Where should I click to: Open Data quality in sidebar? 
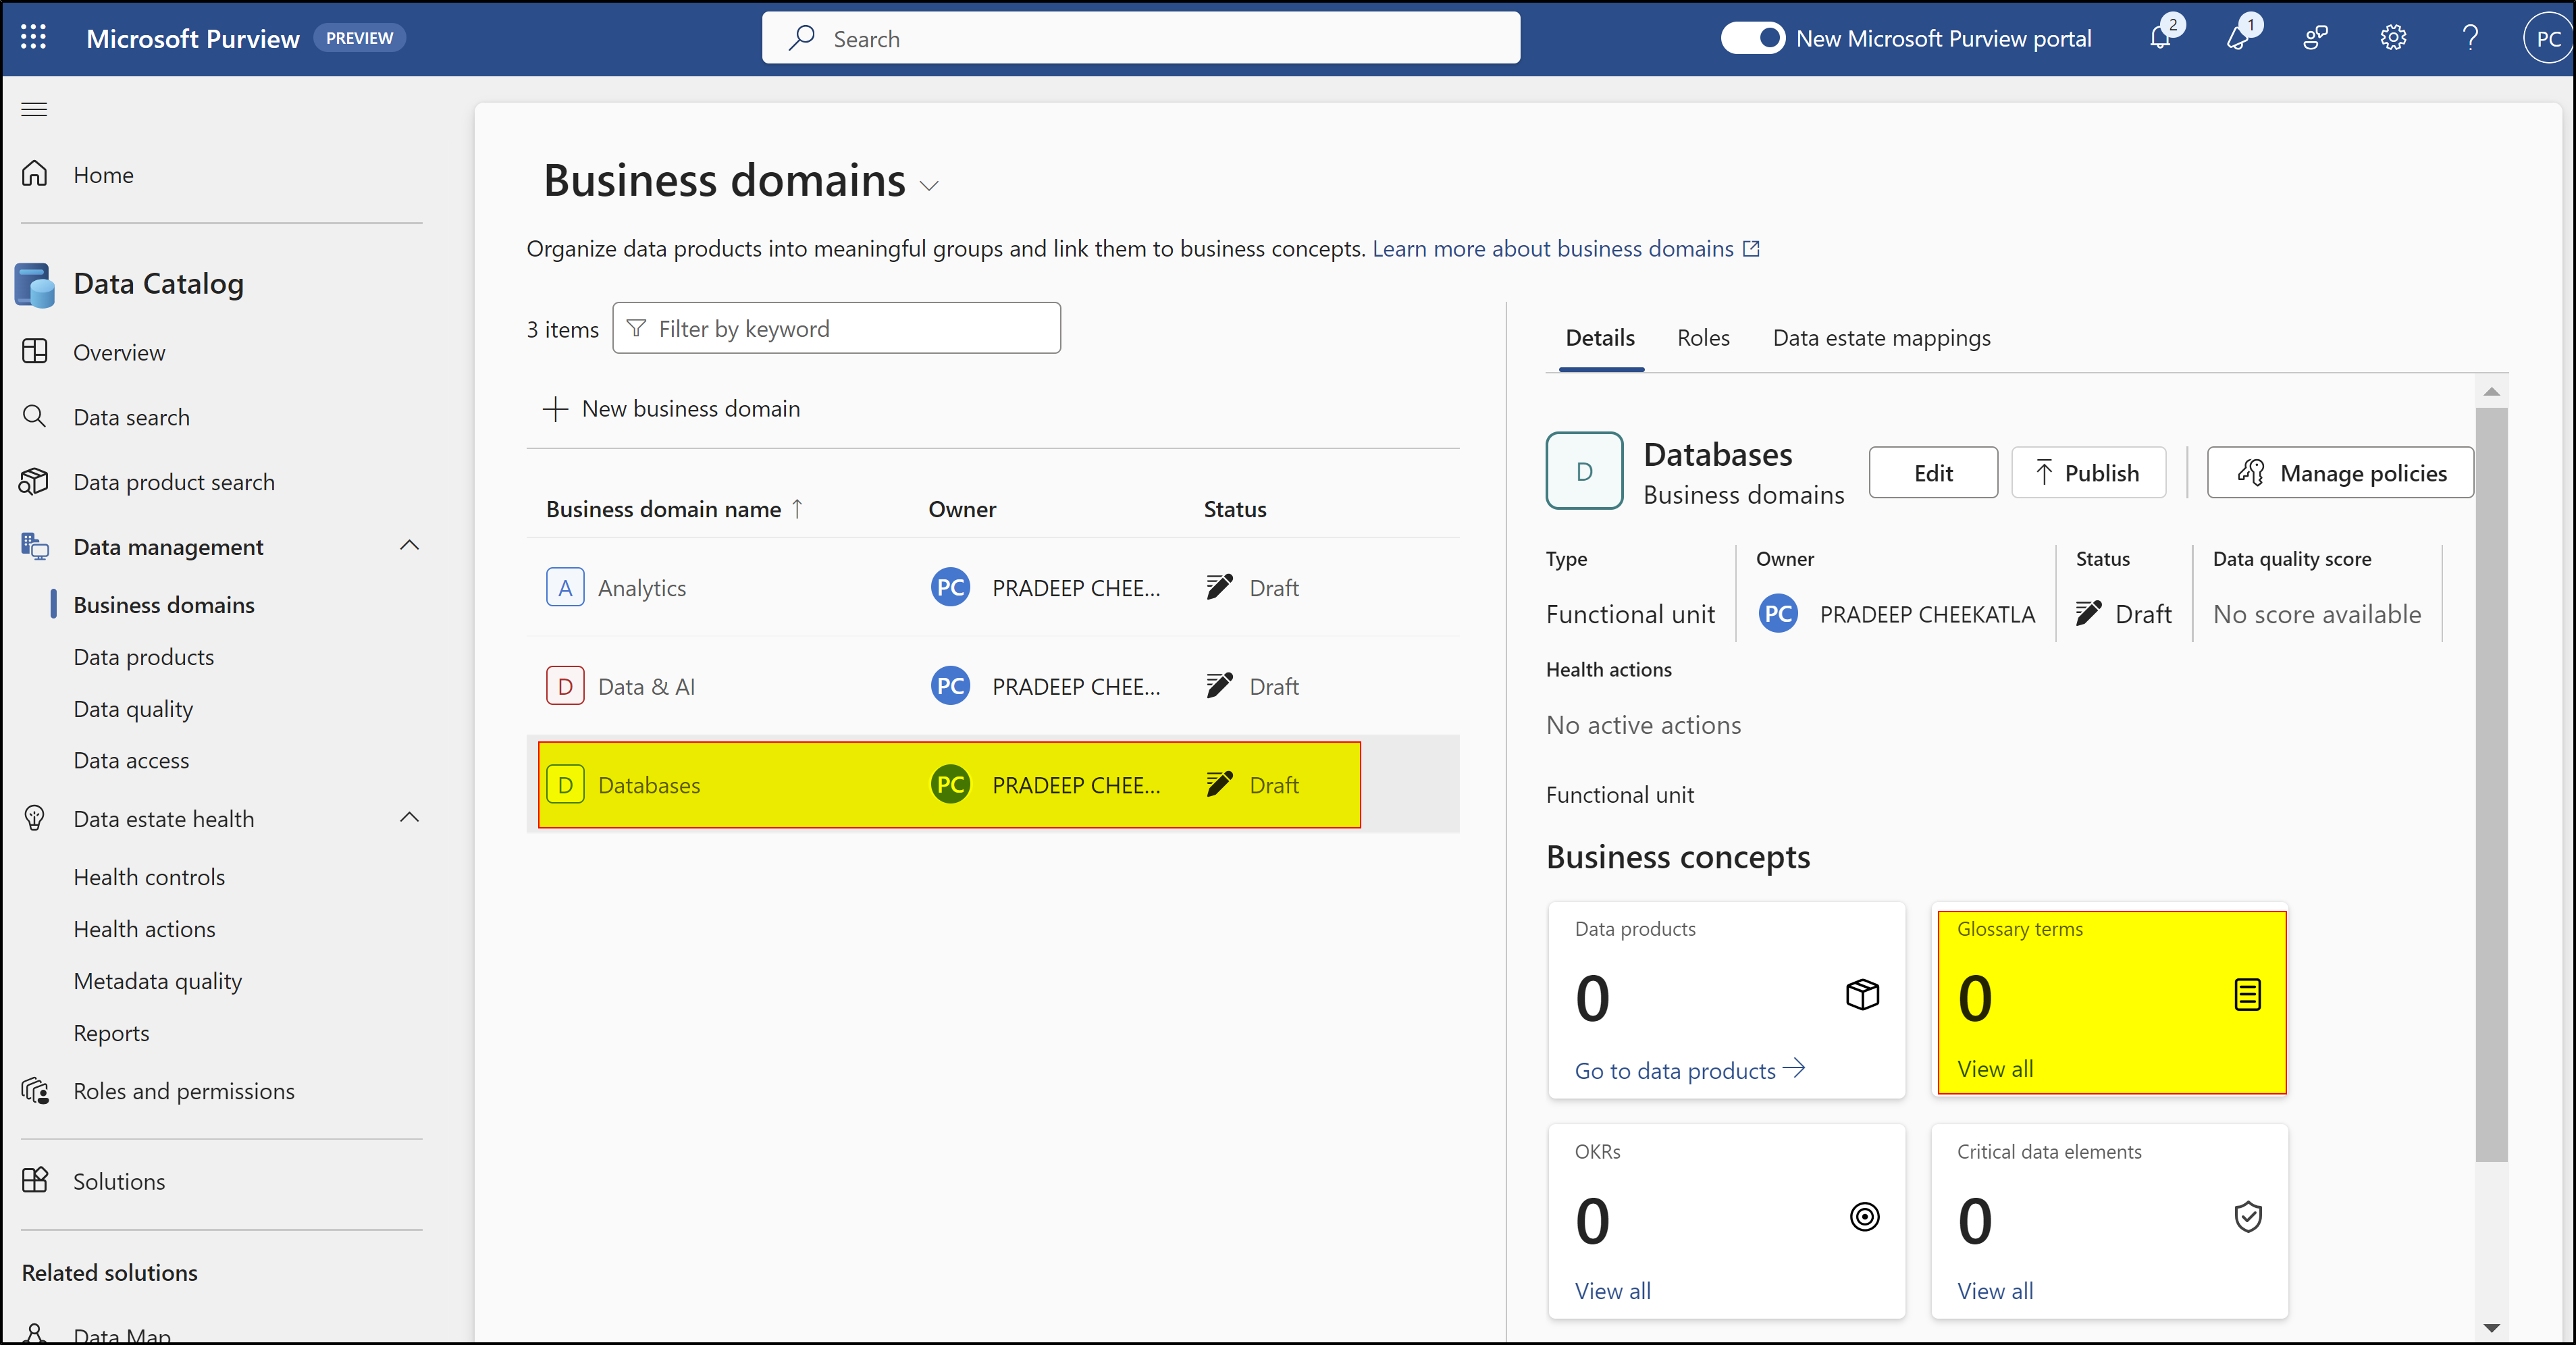[x=133, y=709]
